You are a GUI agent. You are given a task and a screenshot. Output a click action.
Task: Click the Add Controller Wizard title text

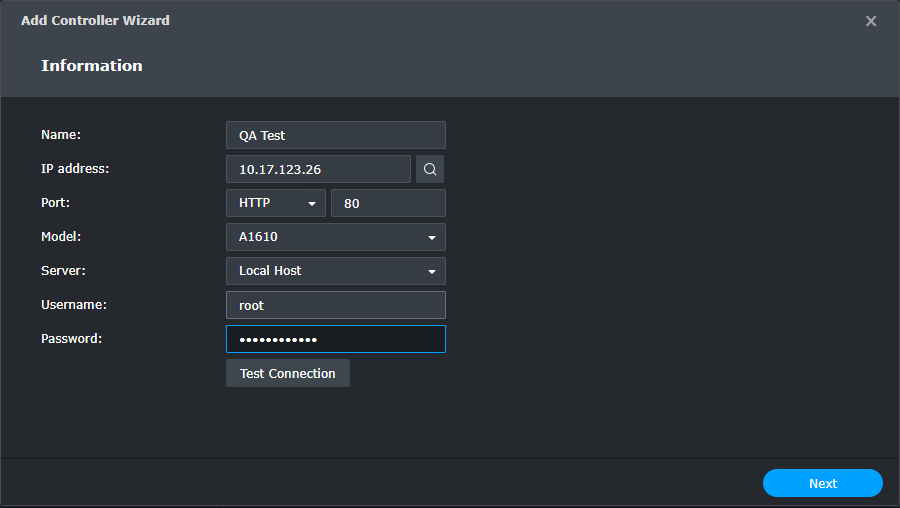click(95, 21)
